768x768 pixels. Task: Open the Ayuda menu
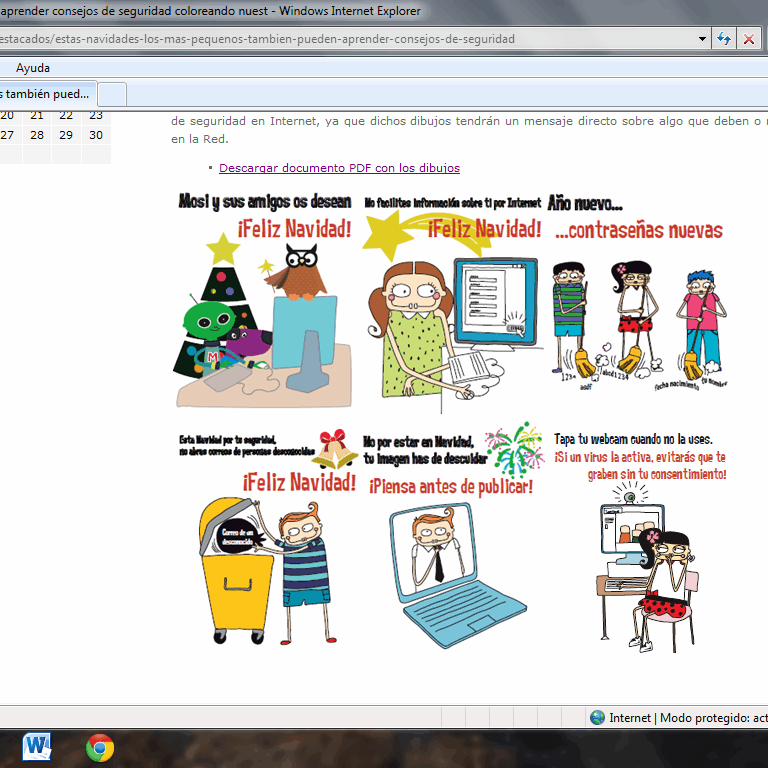tap(32, 68)
